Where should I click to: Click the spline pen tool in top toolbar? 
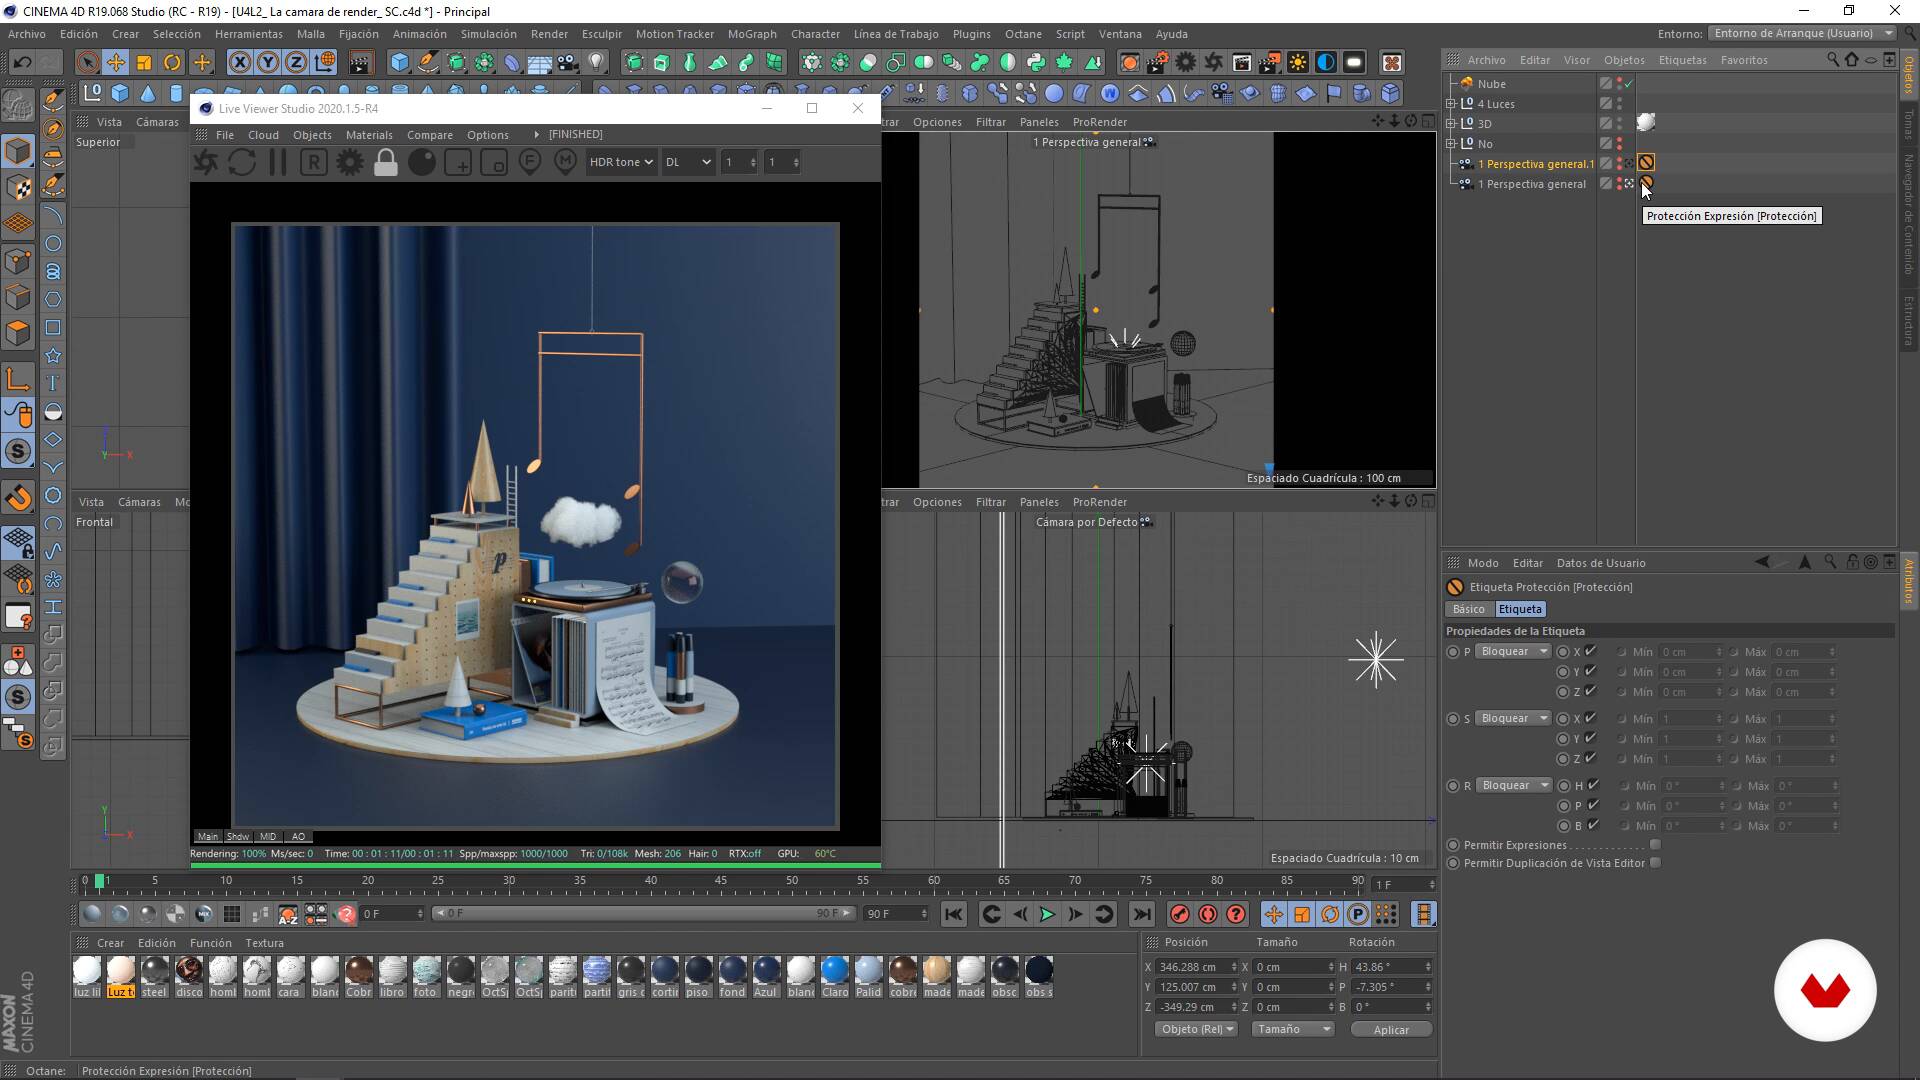click(428, 63)
